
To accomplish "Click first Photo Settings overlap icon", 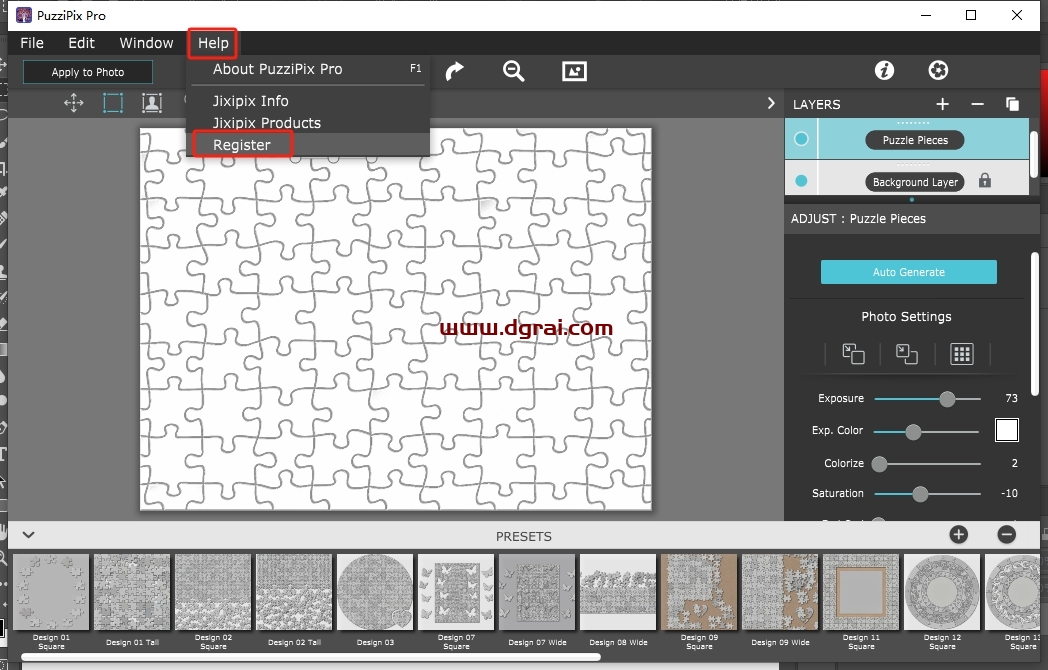I will tap(853, 354).
